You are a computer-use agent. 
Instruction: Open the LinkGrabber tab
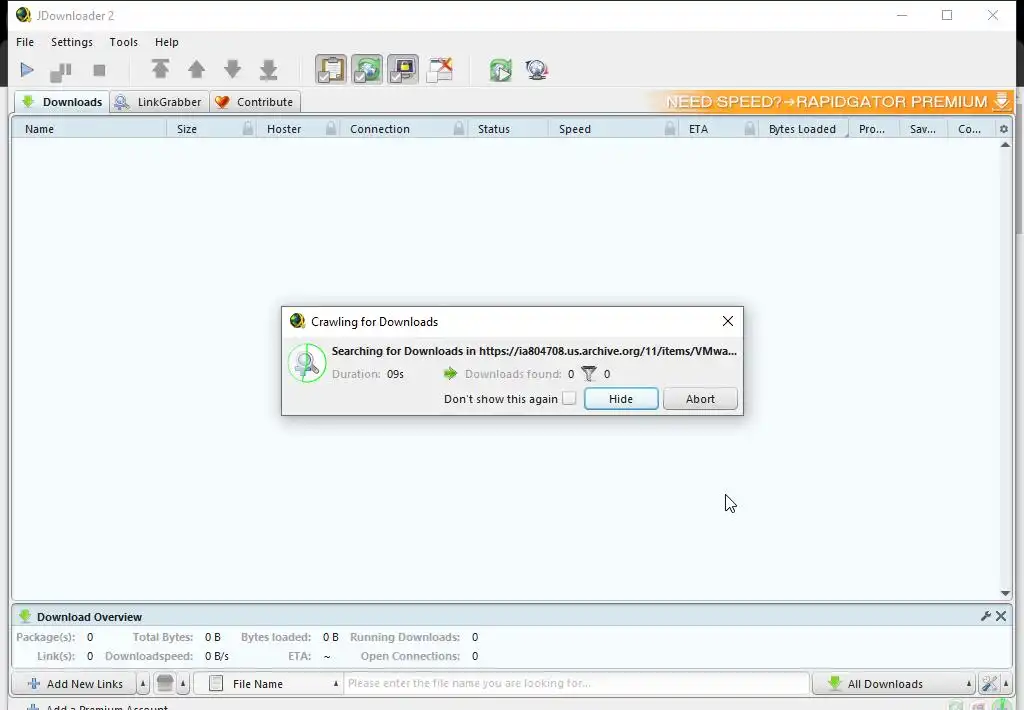159,102
